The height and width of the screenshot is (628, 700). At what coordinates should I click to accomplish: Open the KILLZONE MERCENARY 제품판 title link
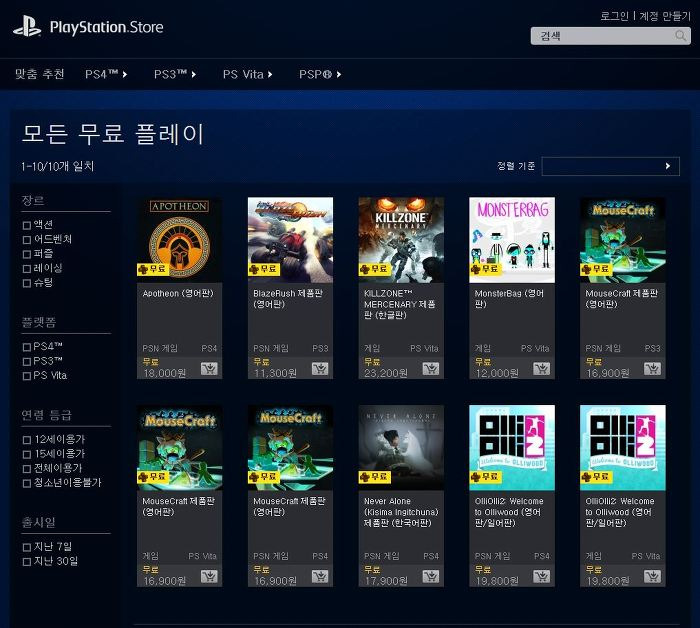click(400, 304)
